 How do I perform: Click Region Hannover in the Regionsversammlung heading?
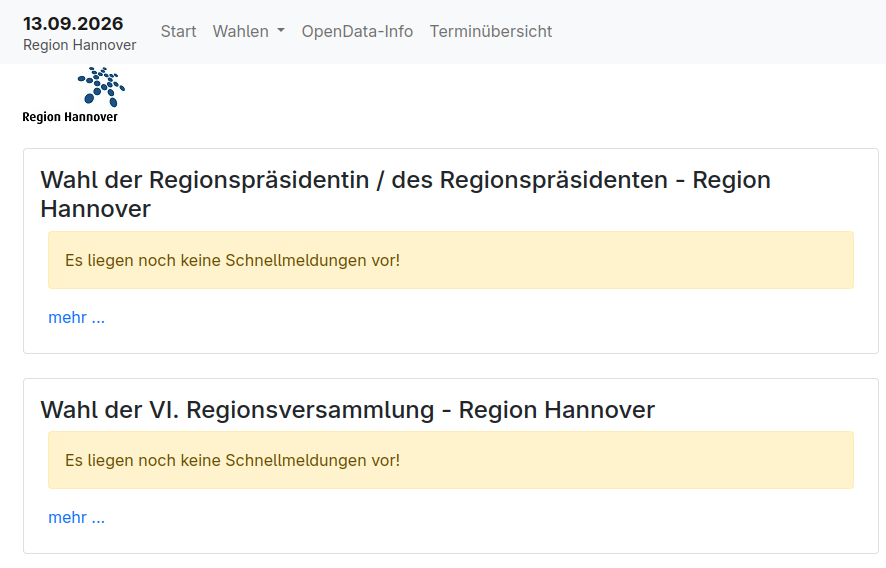[x=557, y=410]
